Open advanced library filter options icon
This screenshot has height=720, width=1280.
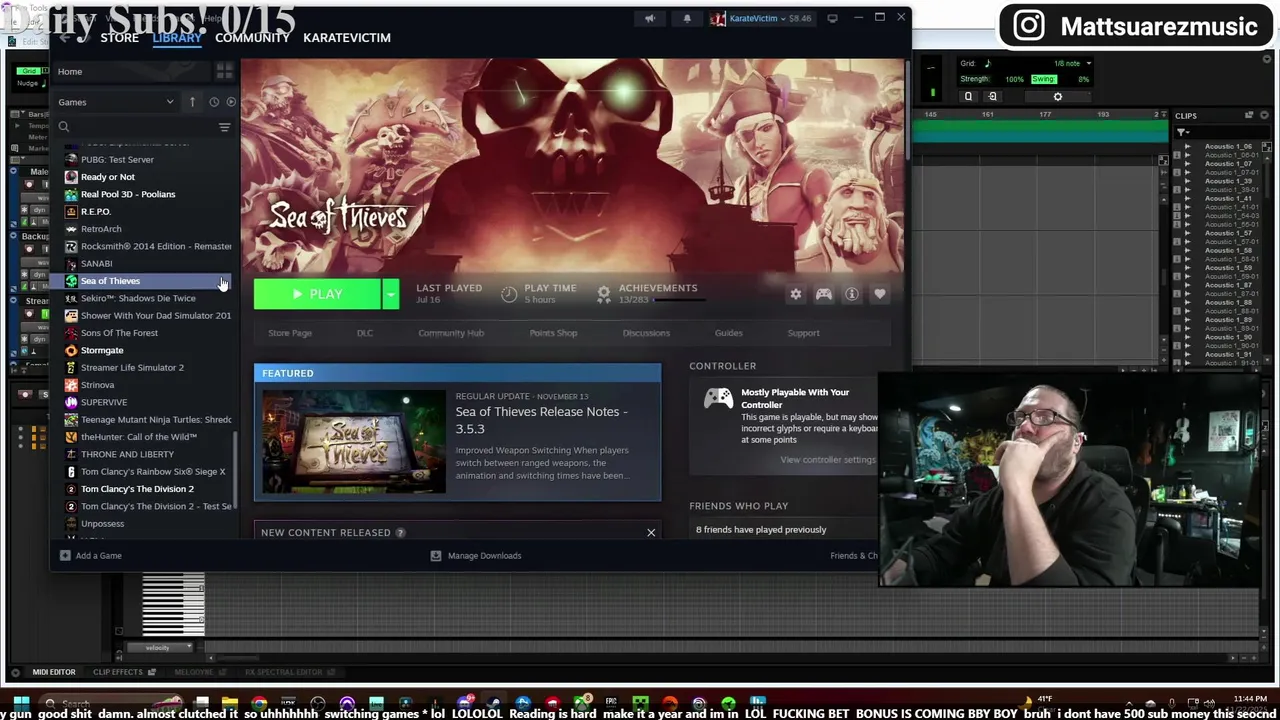point(224,127)
